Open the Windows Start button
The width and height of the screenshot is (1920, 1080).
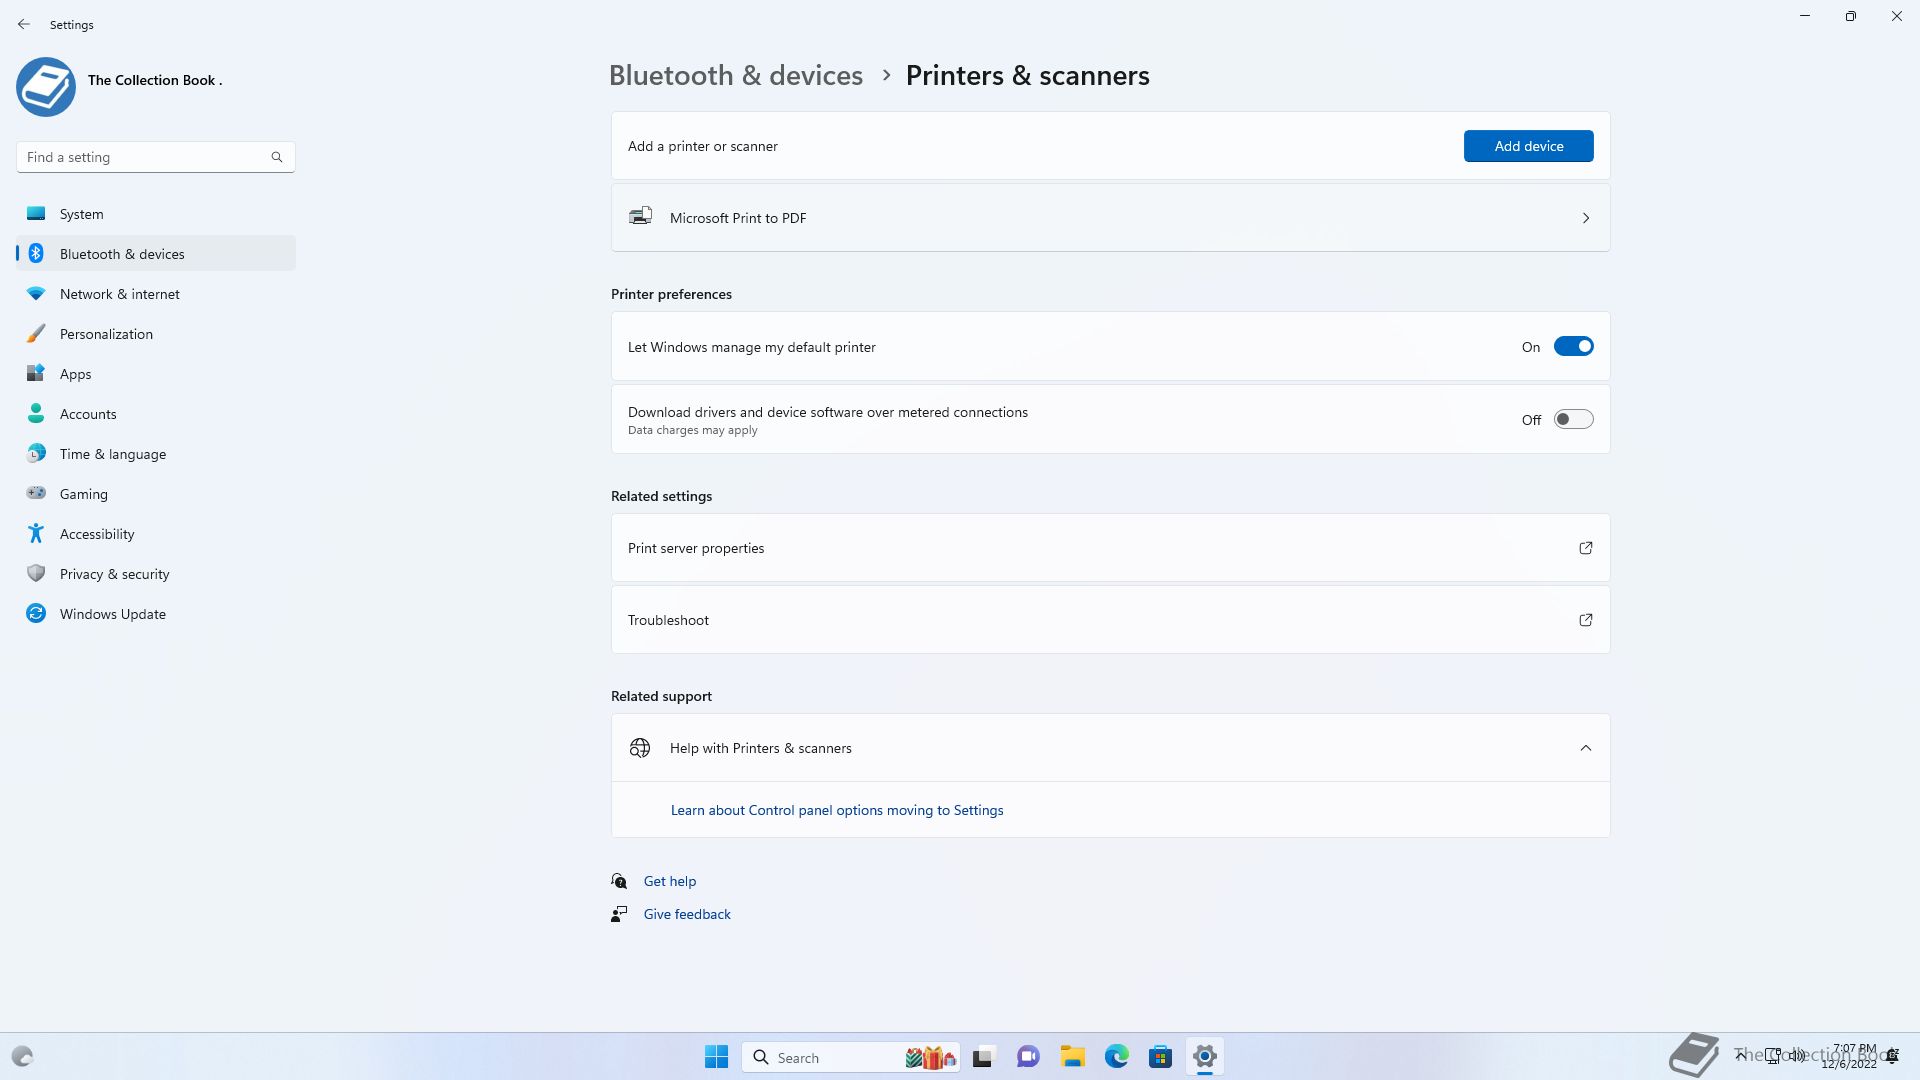(x=716, y=1057)
